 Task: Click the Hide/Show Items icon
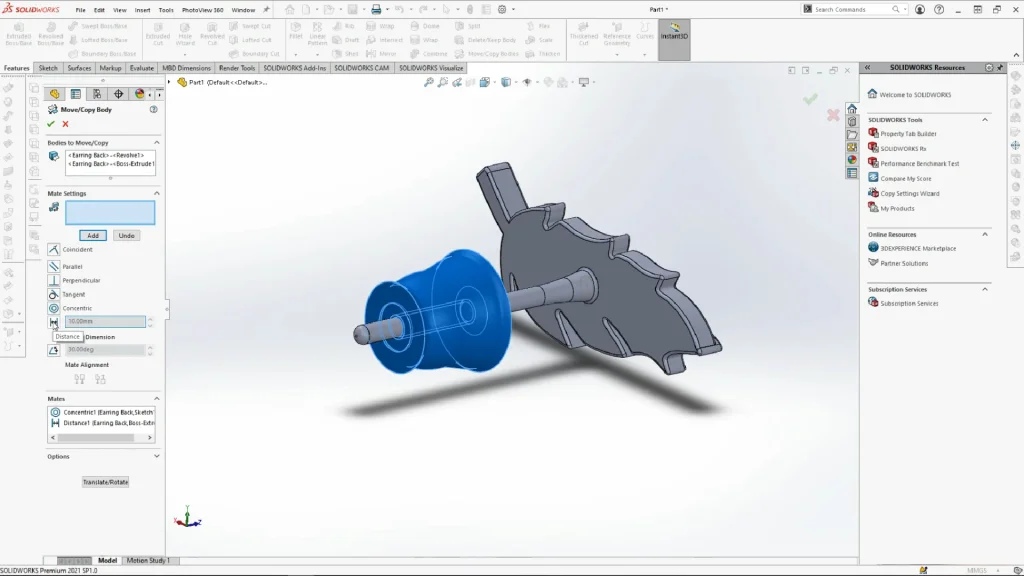pyautogui.click(x=527, y=82)
